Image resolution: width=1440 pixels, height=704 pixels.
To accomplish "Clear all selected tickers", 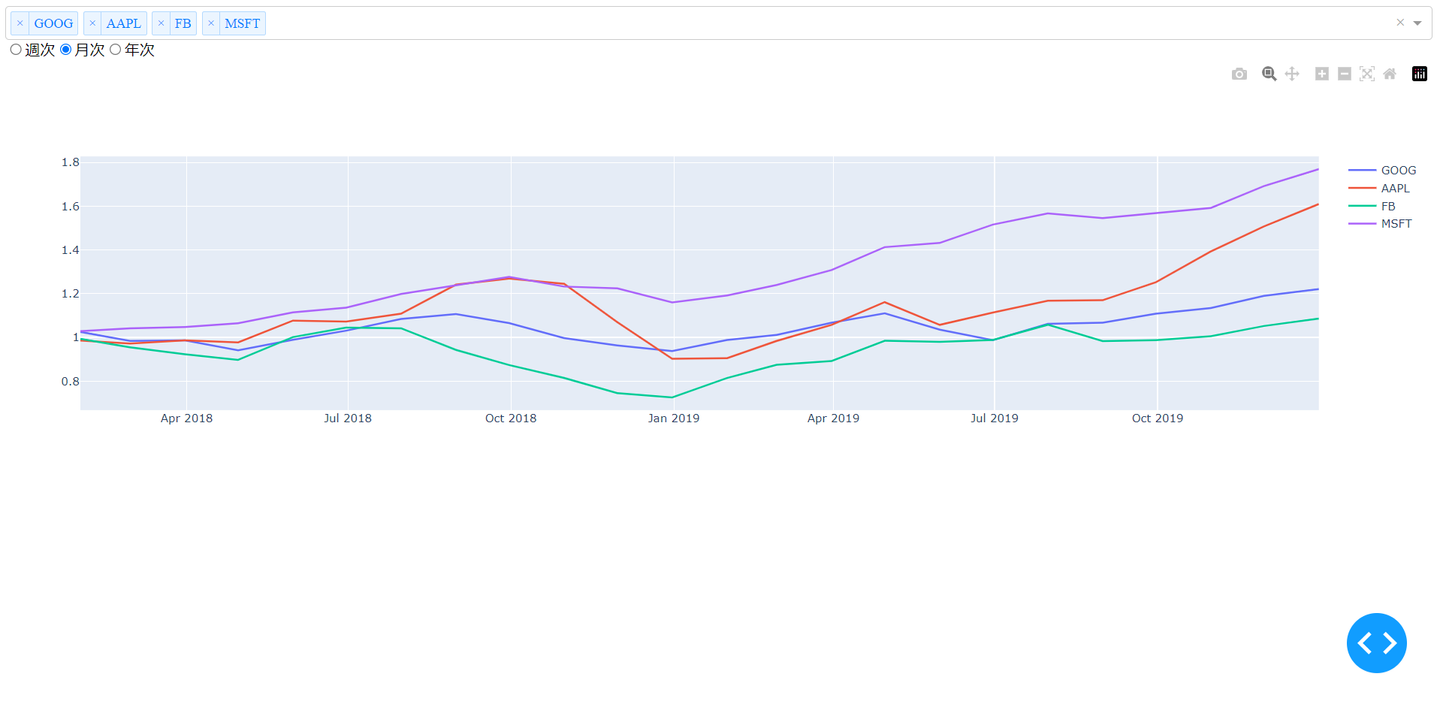I will [x=1400, y=23].
